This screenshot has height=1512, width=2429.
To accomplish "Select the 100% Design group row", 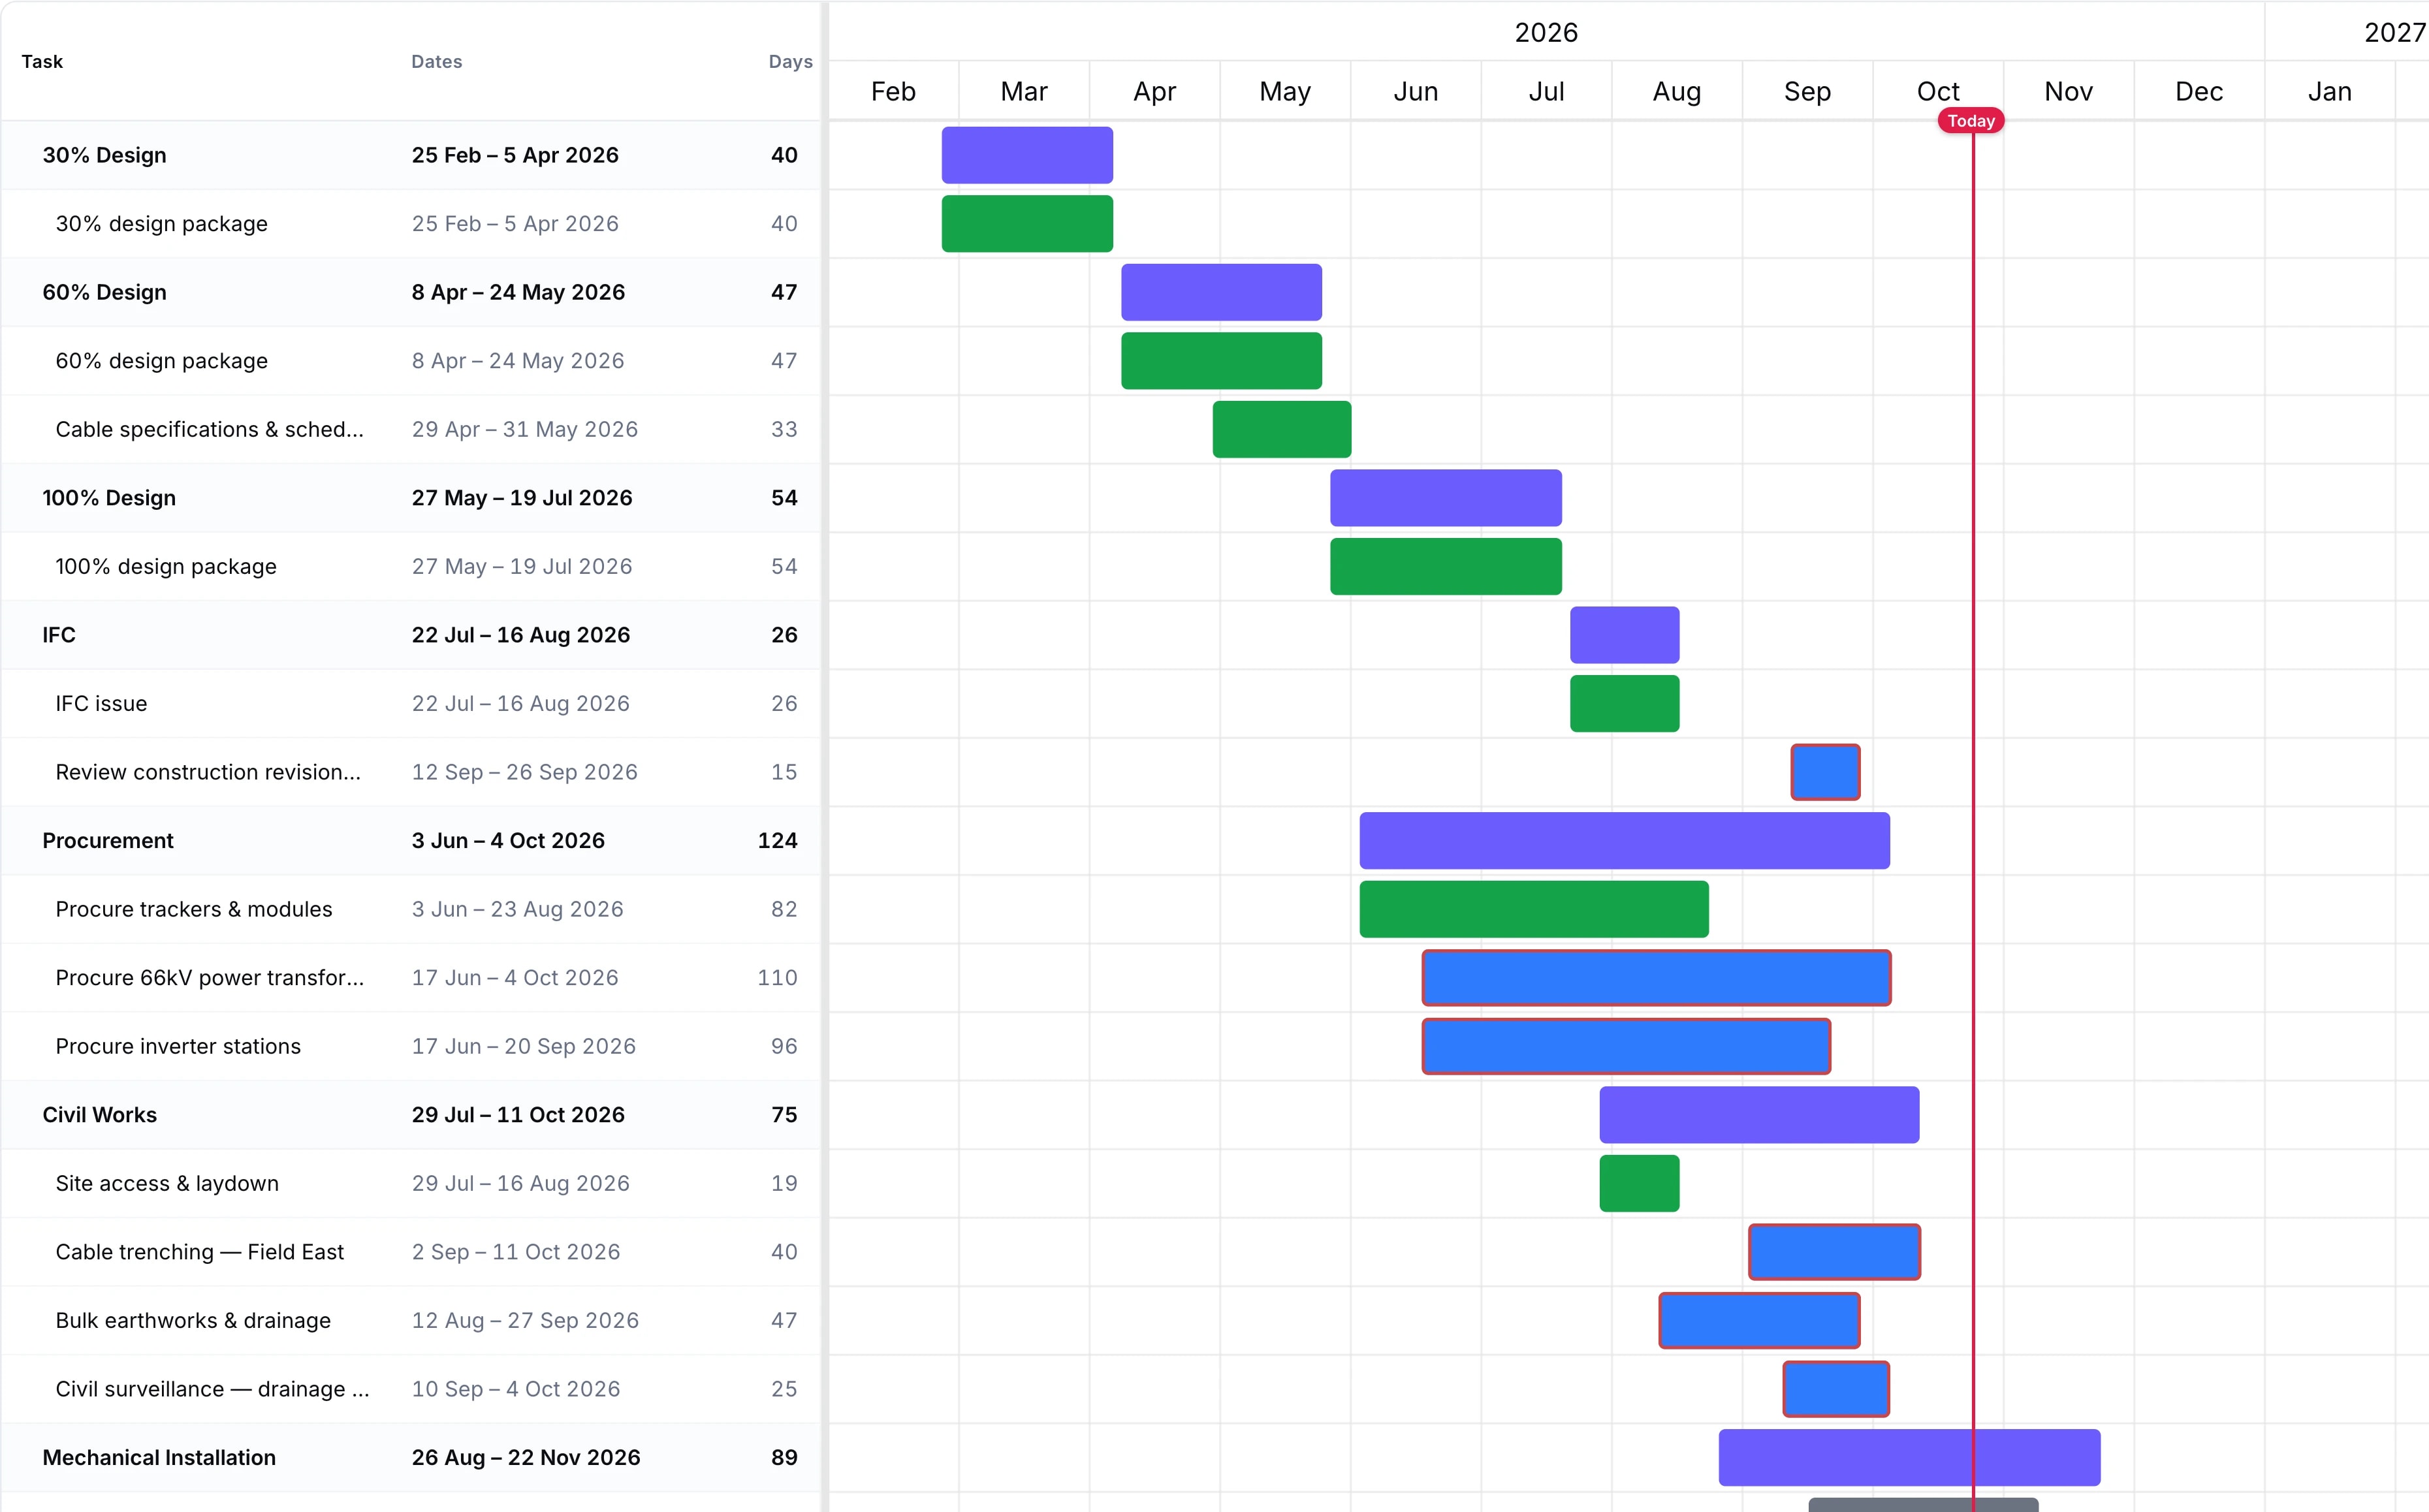I will [410, 498].
